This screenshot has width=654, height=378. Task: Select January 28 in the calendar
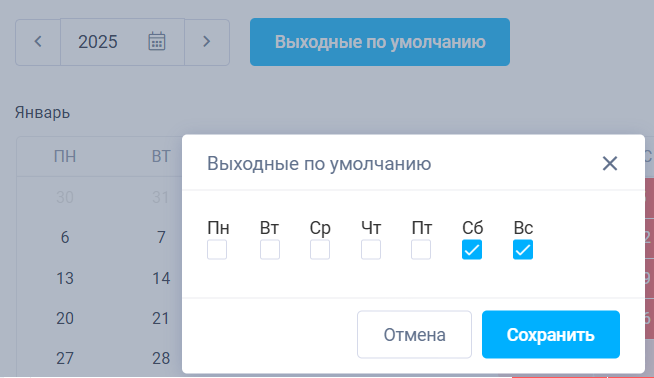pyautogui.click(x=161, y=358)
